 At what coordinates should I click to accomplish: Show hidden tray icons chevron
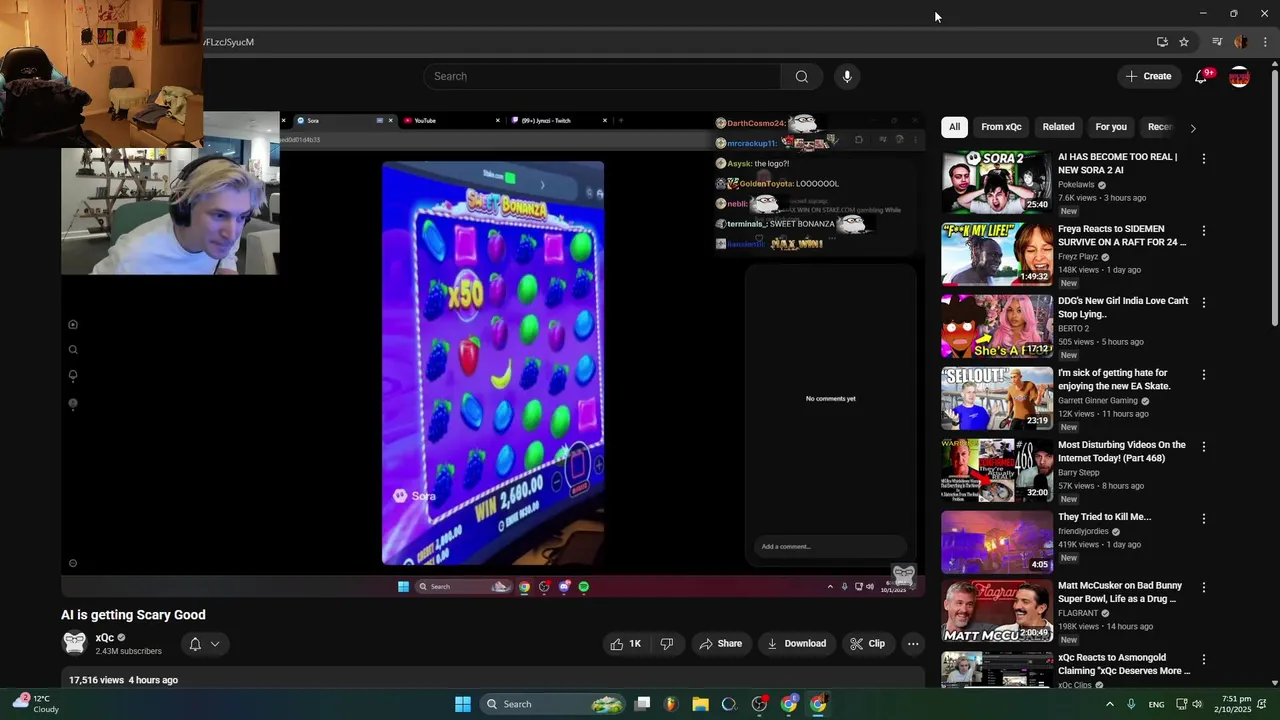[x=1109, y=704]
